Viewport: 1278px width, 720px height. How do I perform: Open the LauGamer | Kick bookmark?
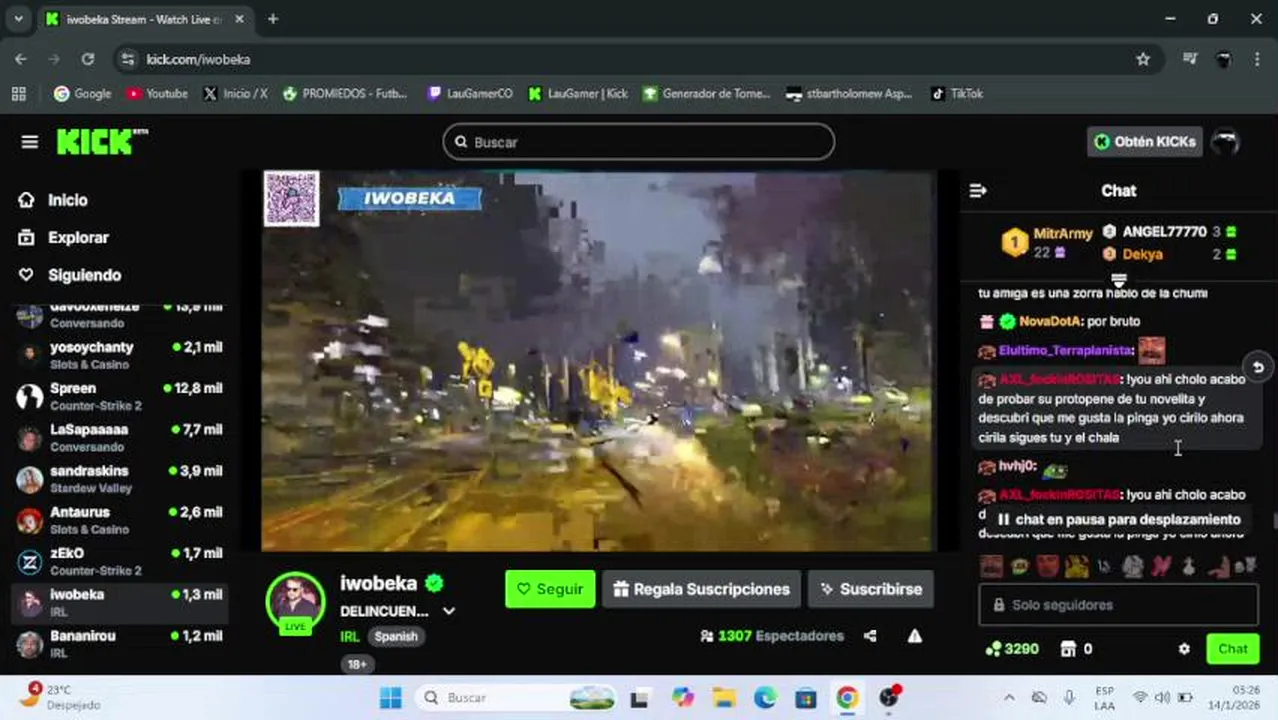pyautogui.click(x=578, y=94)
